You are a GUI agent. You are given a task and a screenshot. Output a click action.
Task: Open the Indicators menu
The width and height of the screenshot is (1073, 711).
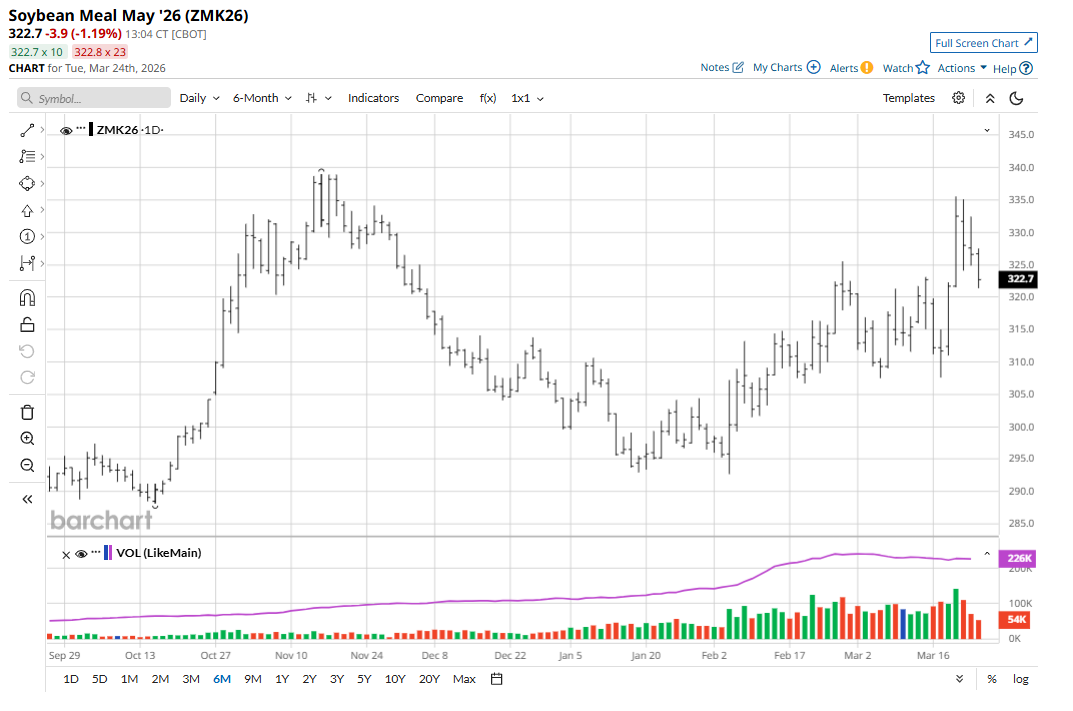[x=373, y=99]
